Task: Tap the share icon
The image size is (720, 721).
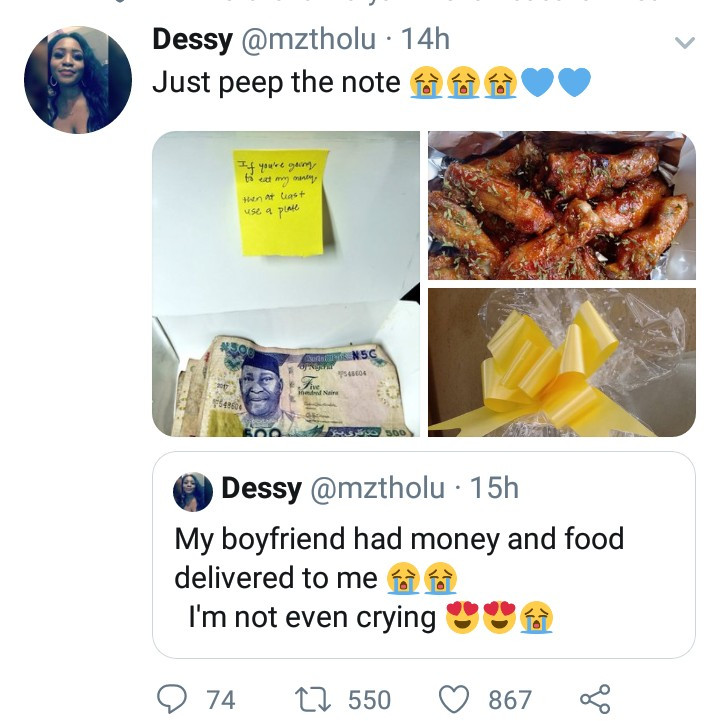Action: (594, 697)
